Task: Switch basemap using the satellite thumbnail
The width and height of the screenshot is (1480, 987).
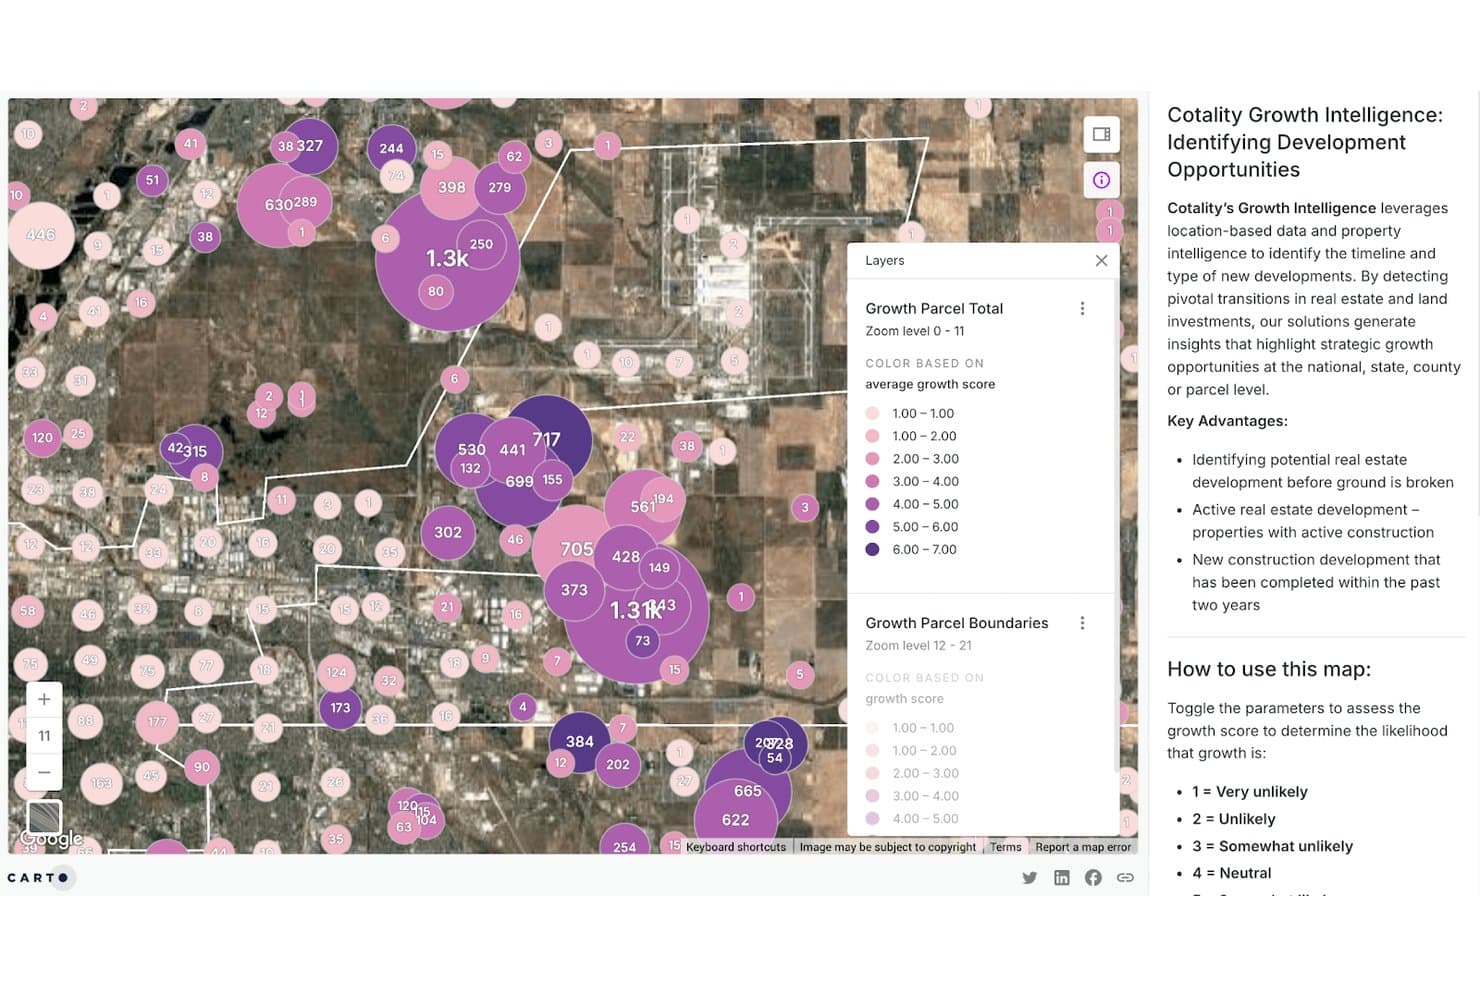Action: click(44, 817)
